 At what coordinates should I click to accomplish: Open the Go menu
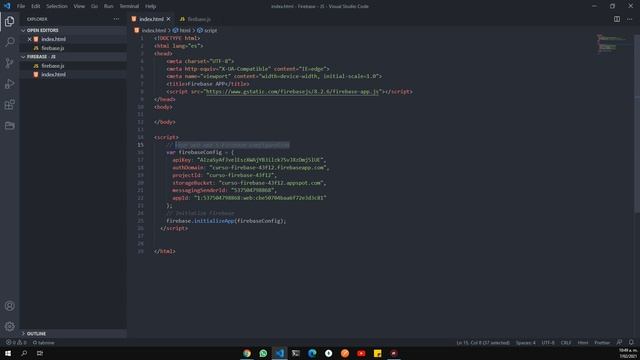point(94,6)
